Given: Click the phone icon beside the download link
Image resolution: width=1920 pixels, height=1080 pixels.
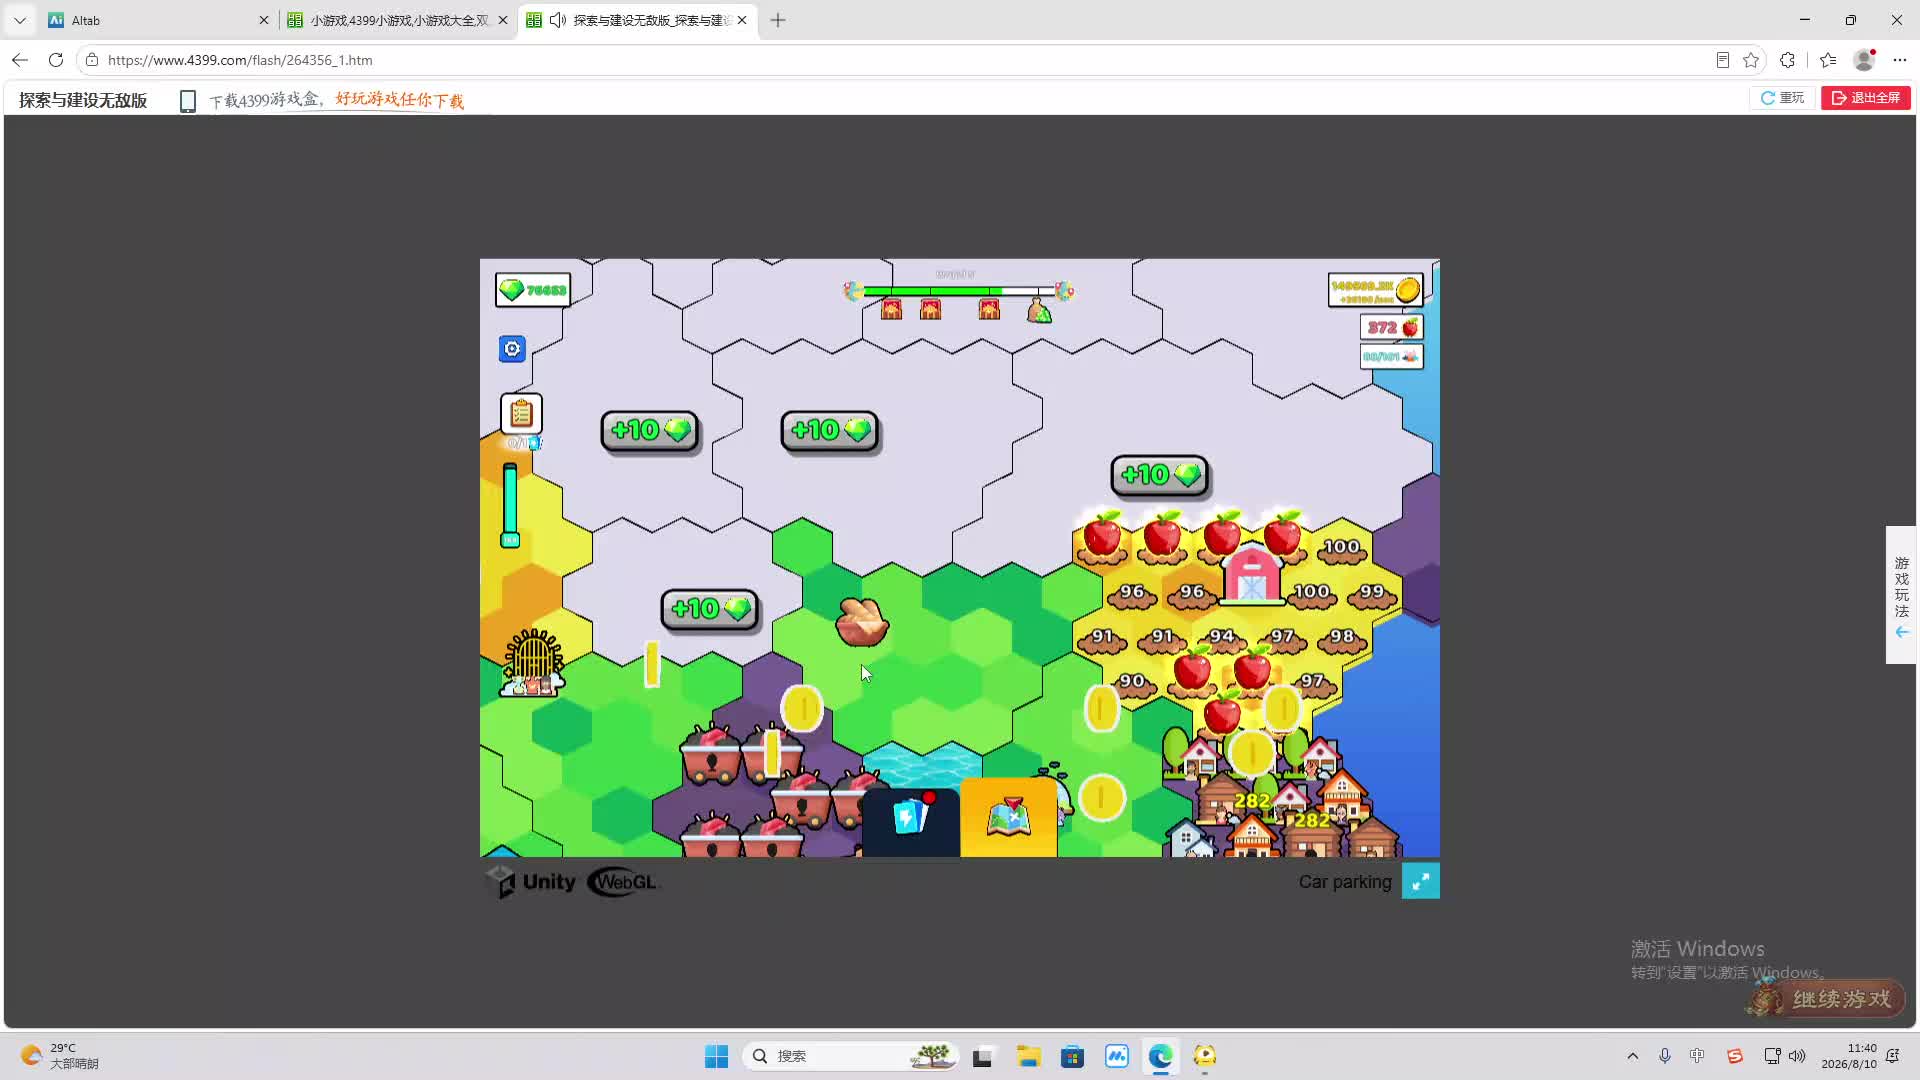Looking at the screenshot, I should [x=187, y=101].
